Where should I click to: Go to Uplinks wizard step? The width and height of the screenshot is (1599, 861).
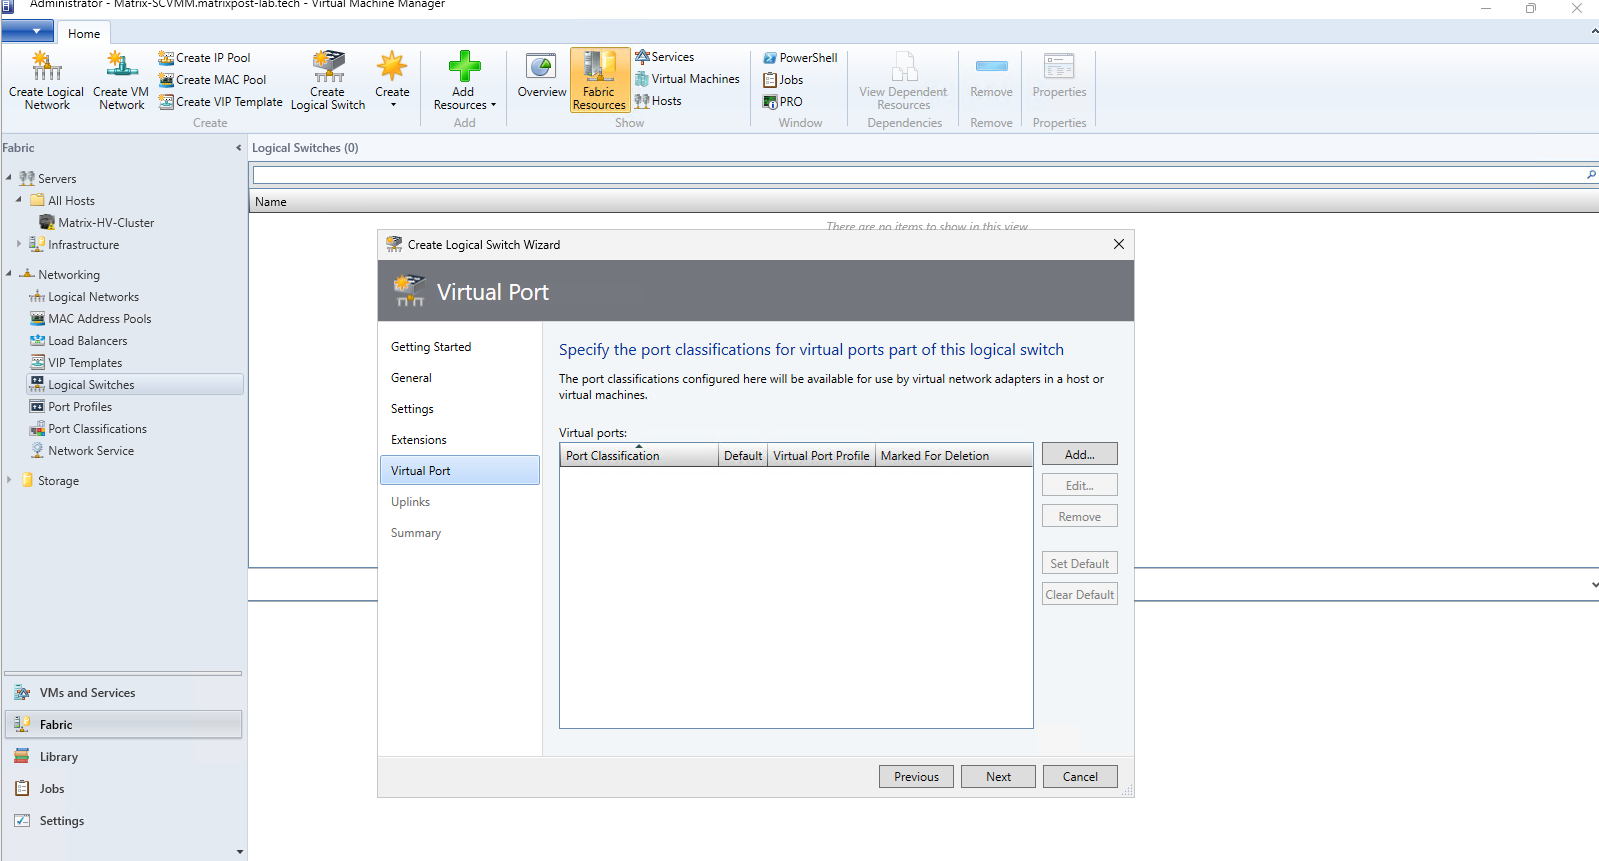click(x=410, y=502)
